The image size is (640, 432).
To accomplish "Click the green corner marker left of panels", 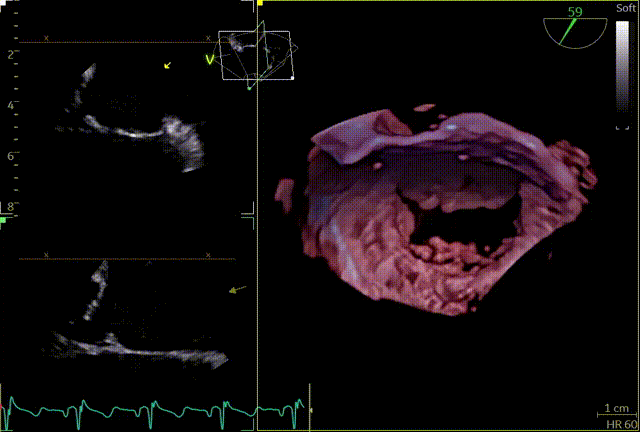I will point(3,218).
